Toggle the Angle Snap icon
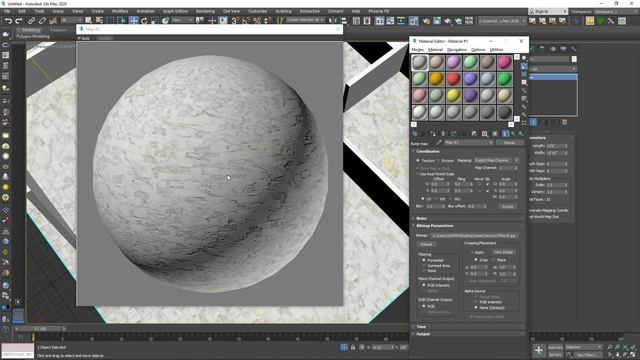640x360 pixels. coord(246,20)
